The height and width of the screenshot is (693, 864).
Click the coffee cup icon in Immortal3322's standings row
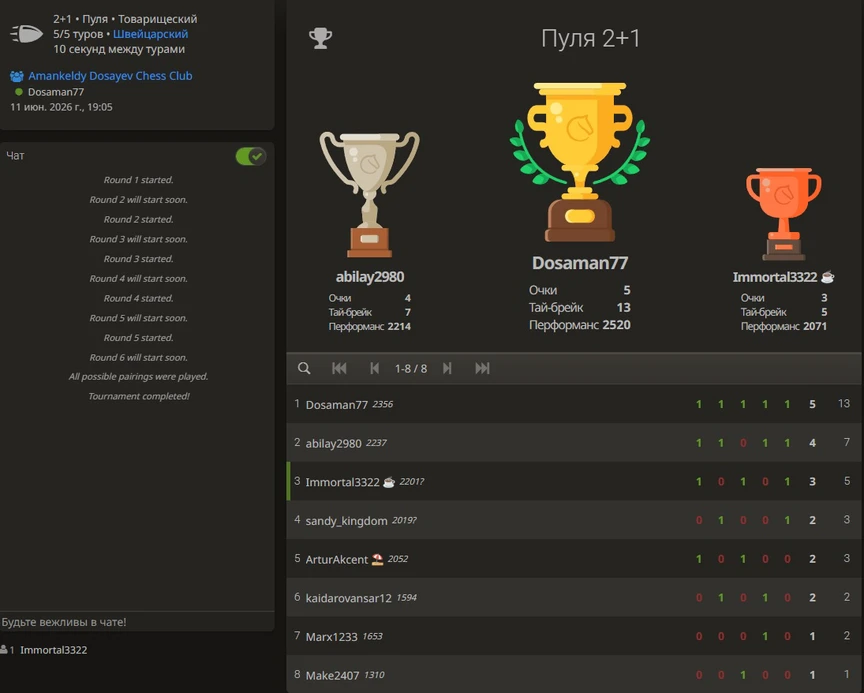[389, 482]
